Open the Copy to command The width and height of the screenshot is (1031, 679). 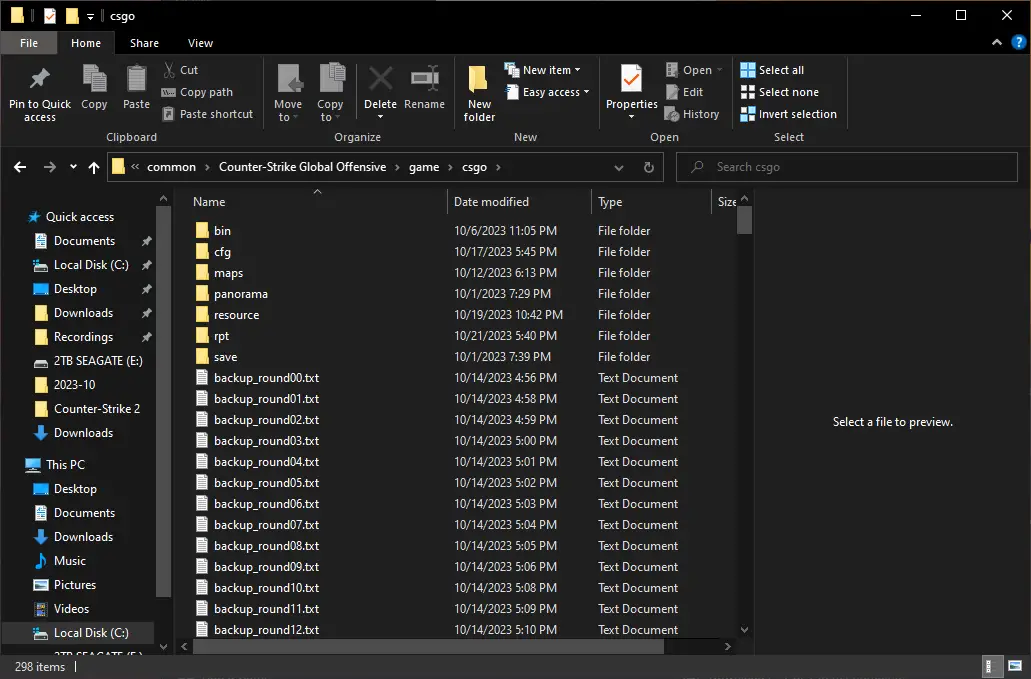(330, 93)
